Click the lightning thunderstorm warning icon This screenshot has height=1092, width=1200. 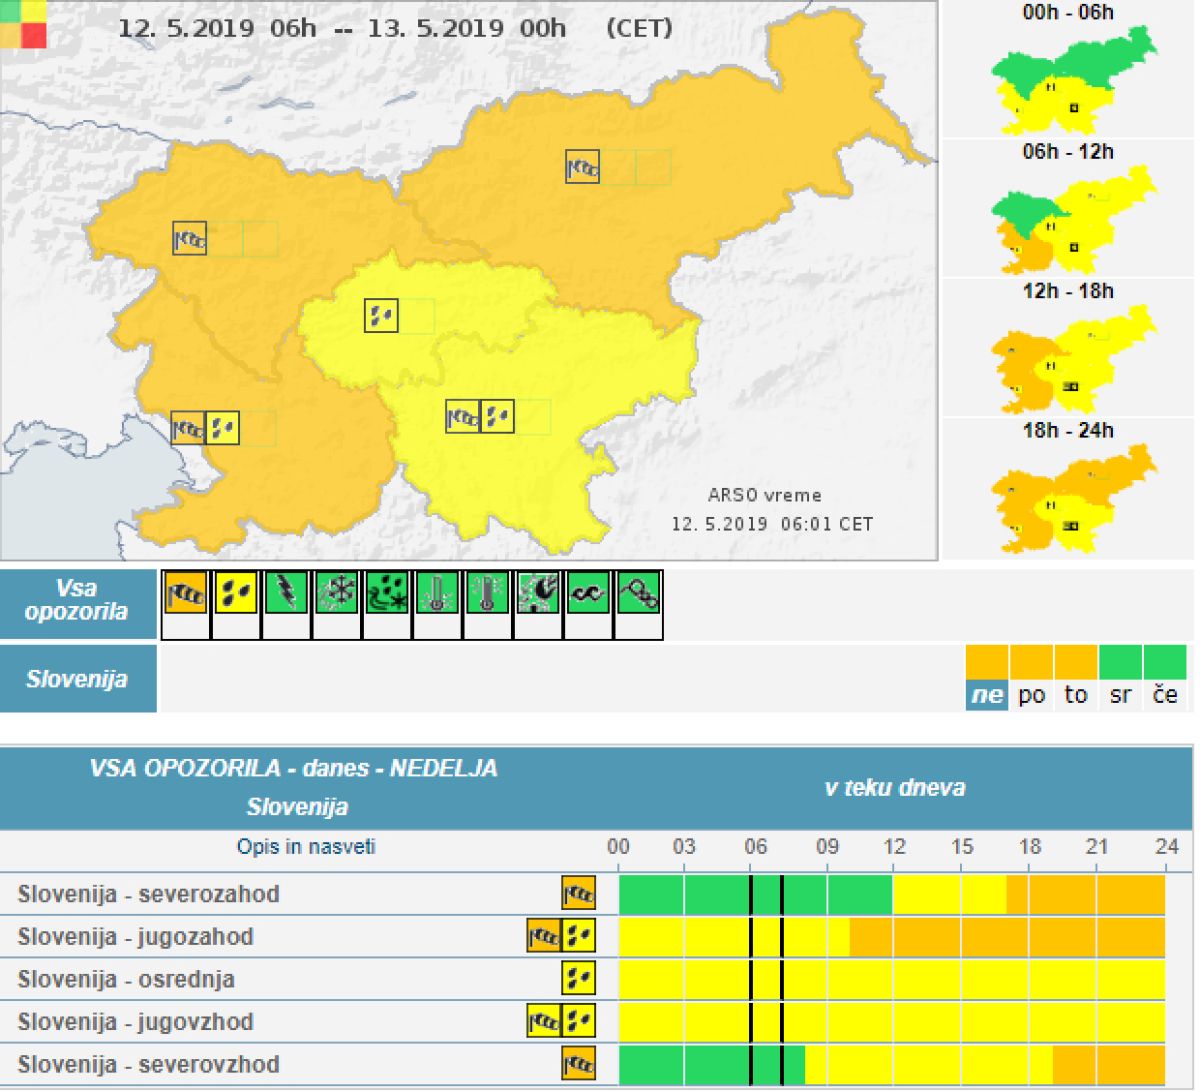286,593
